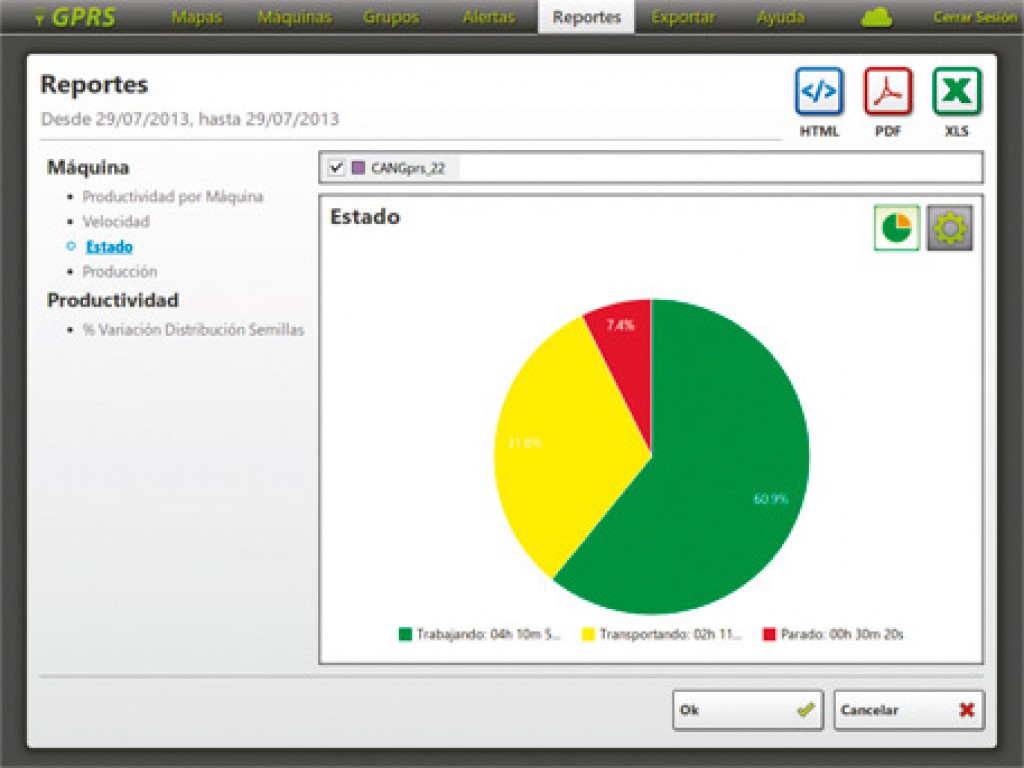Open chart settings gear icon

pyautogui.click(x=949, y=228)
